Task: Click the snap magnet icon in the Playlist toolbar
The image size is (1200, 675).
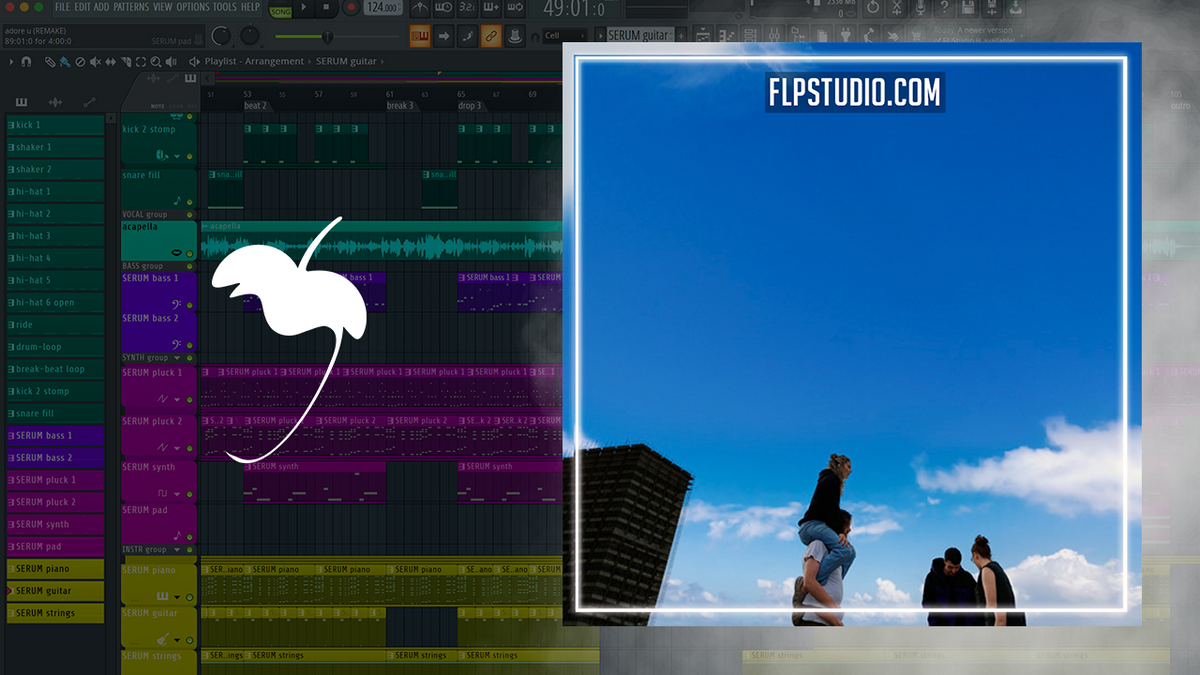Action: coord(26,61)
